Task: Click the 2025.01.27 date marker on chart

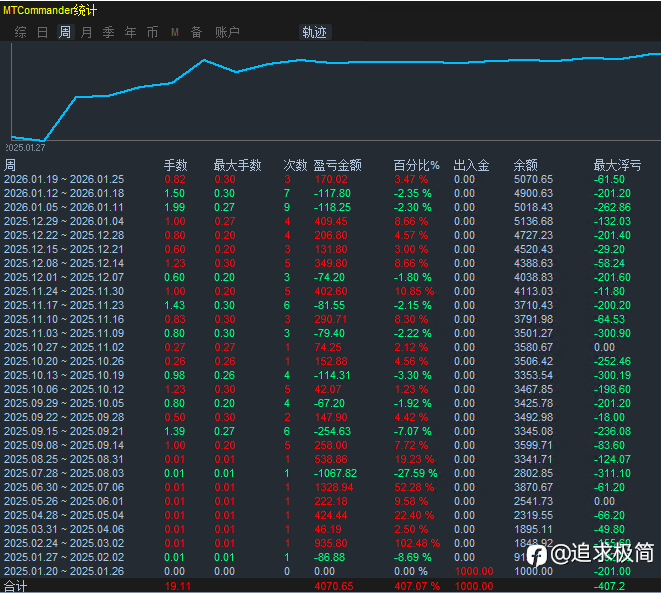Action: pos(24,147)
